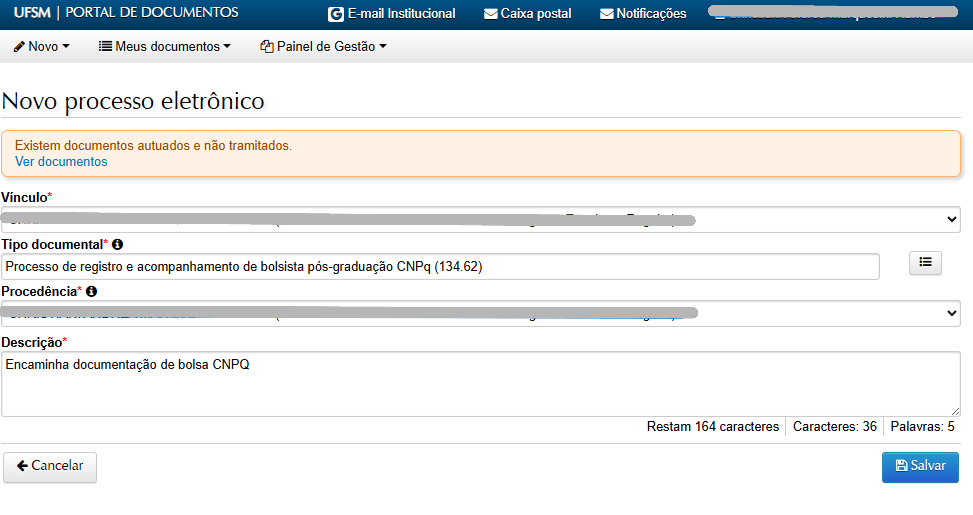973x515 pixels.
Task: Click the Caixa postal envelope icon
Action: coord(490,14)
